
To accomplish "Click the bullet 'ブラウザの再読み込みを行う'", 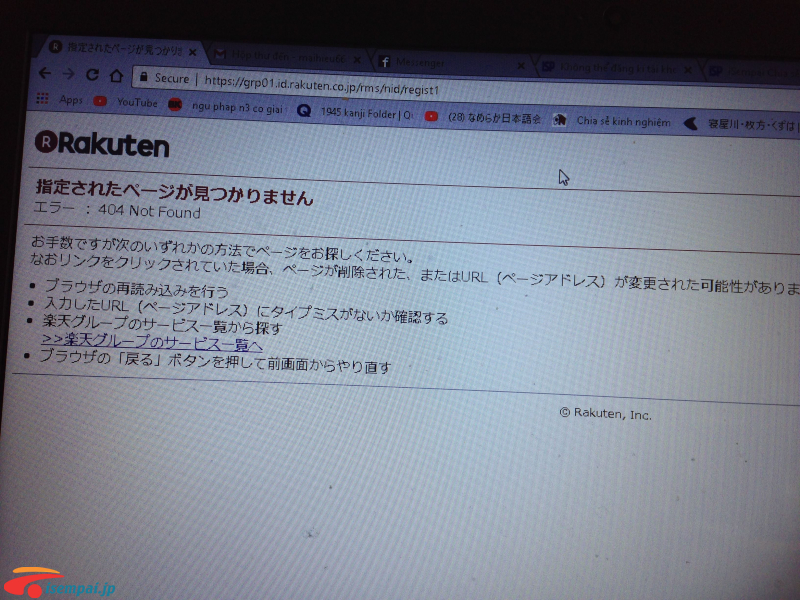I will tap(136, 288).
